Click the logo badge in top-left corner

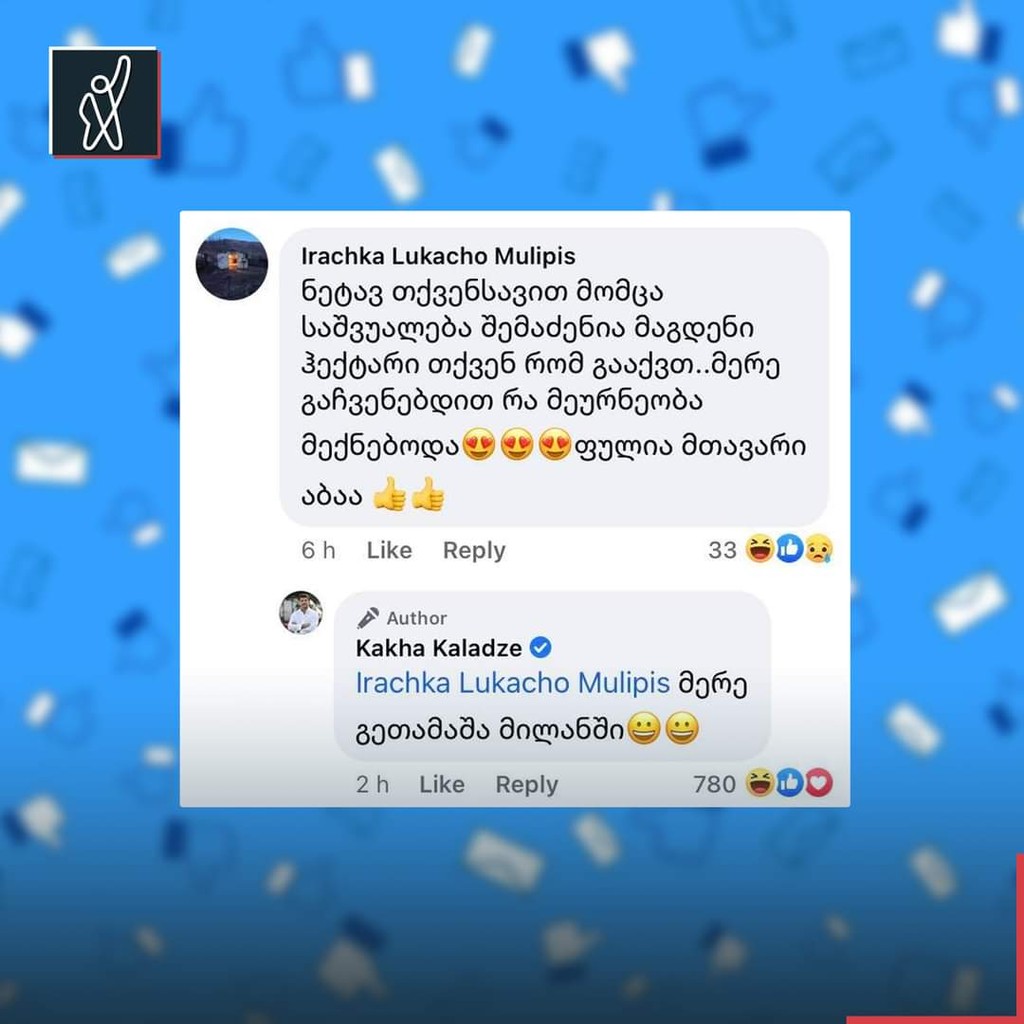point(104,103)
